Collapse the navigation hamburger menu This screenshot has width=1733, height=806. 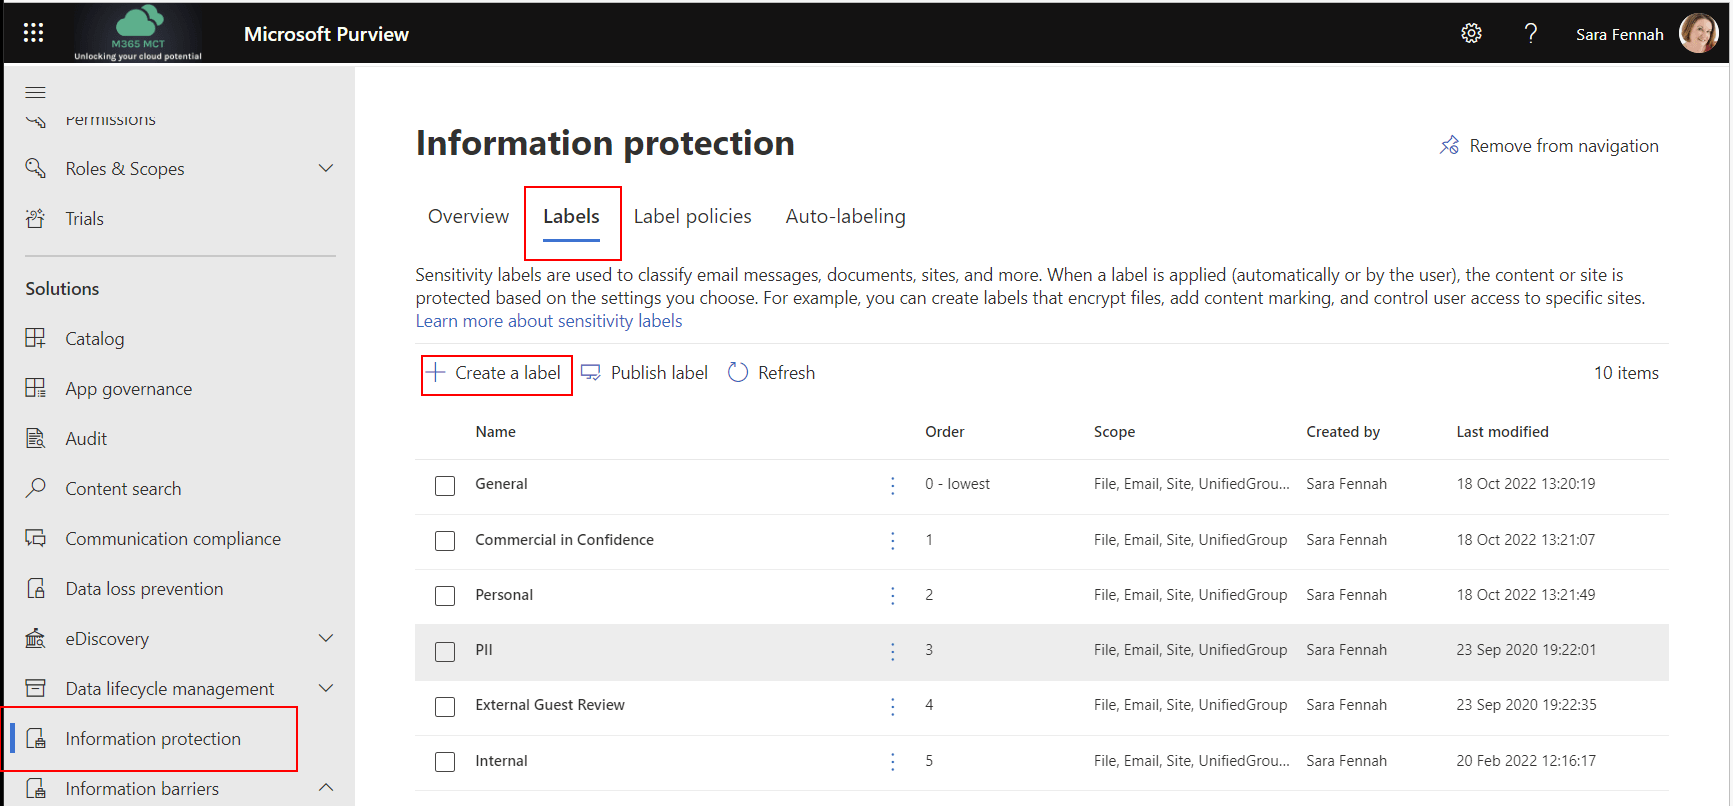tap(35, 92)
